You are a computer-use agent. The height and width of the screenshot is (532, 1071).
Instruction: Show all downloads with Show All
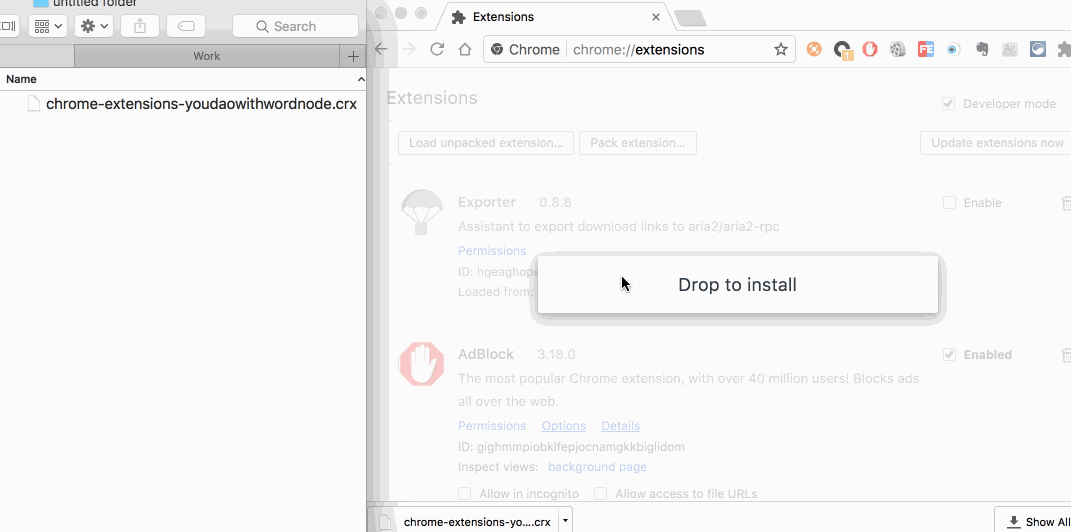1033,522
